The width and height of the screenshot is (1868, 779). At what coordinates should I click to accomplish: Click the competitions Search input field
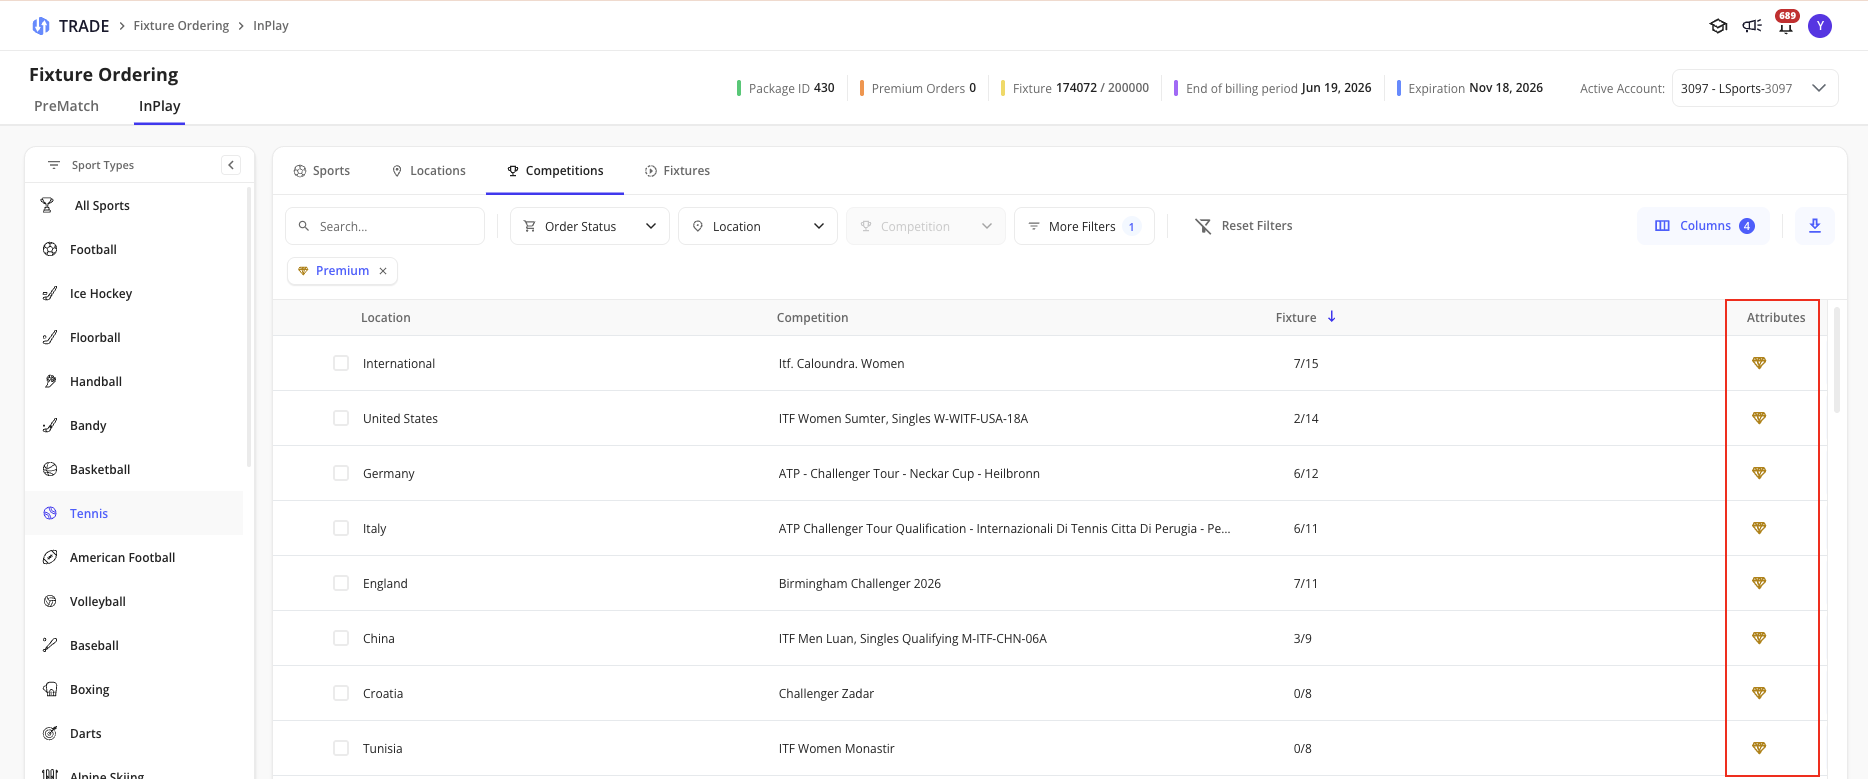pos(385,226)
